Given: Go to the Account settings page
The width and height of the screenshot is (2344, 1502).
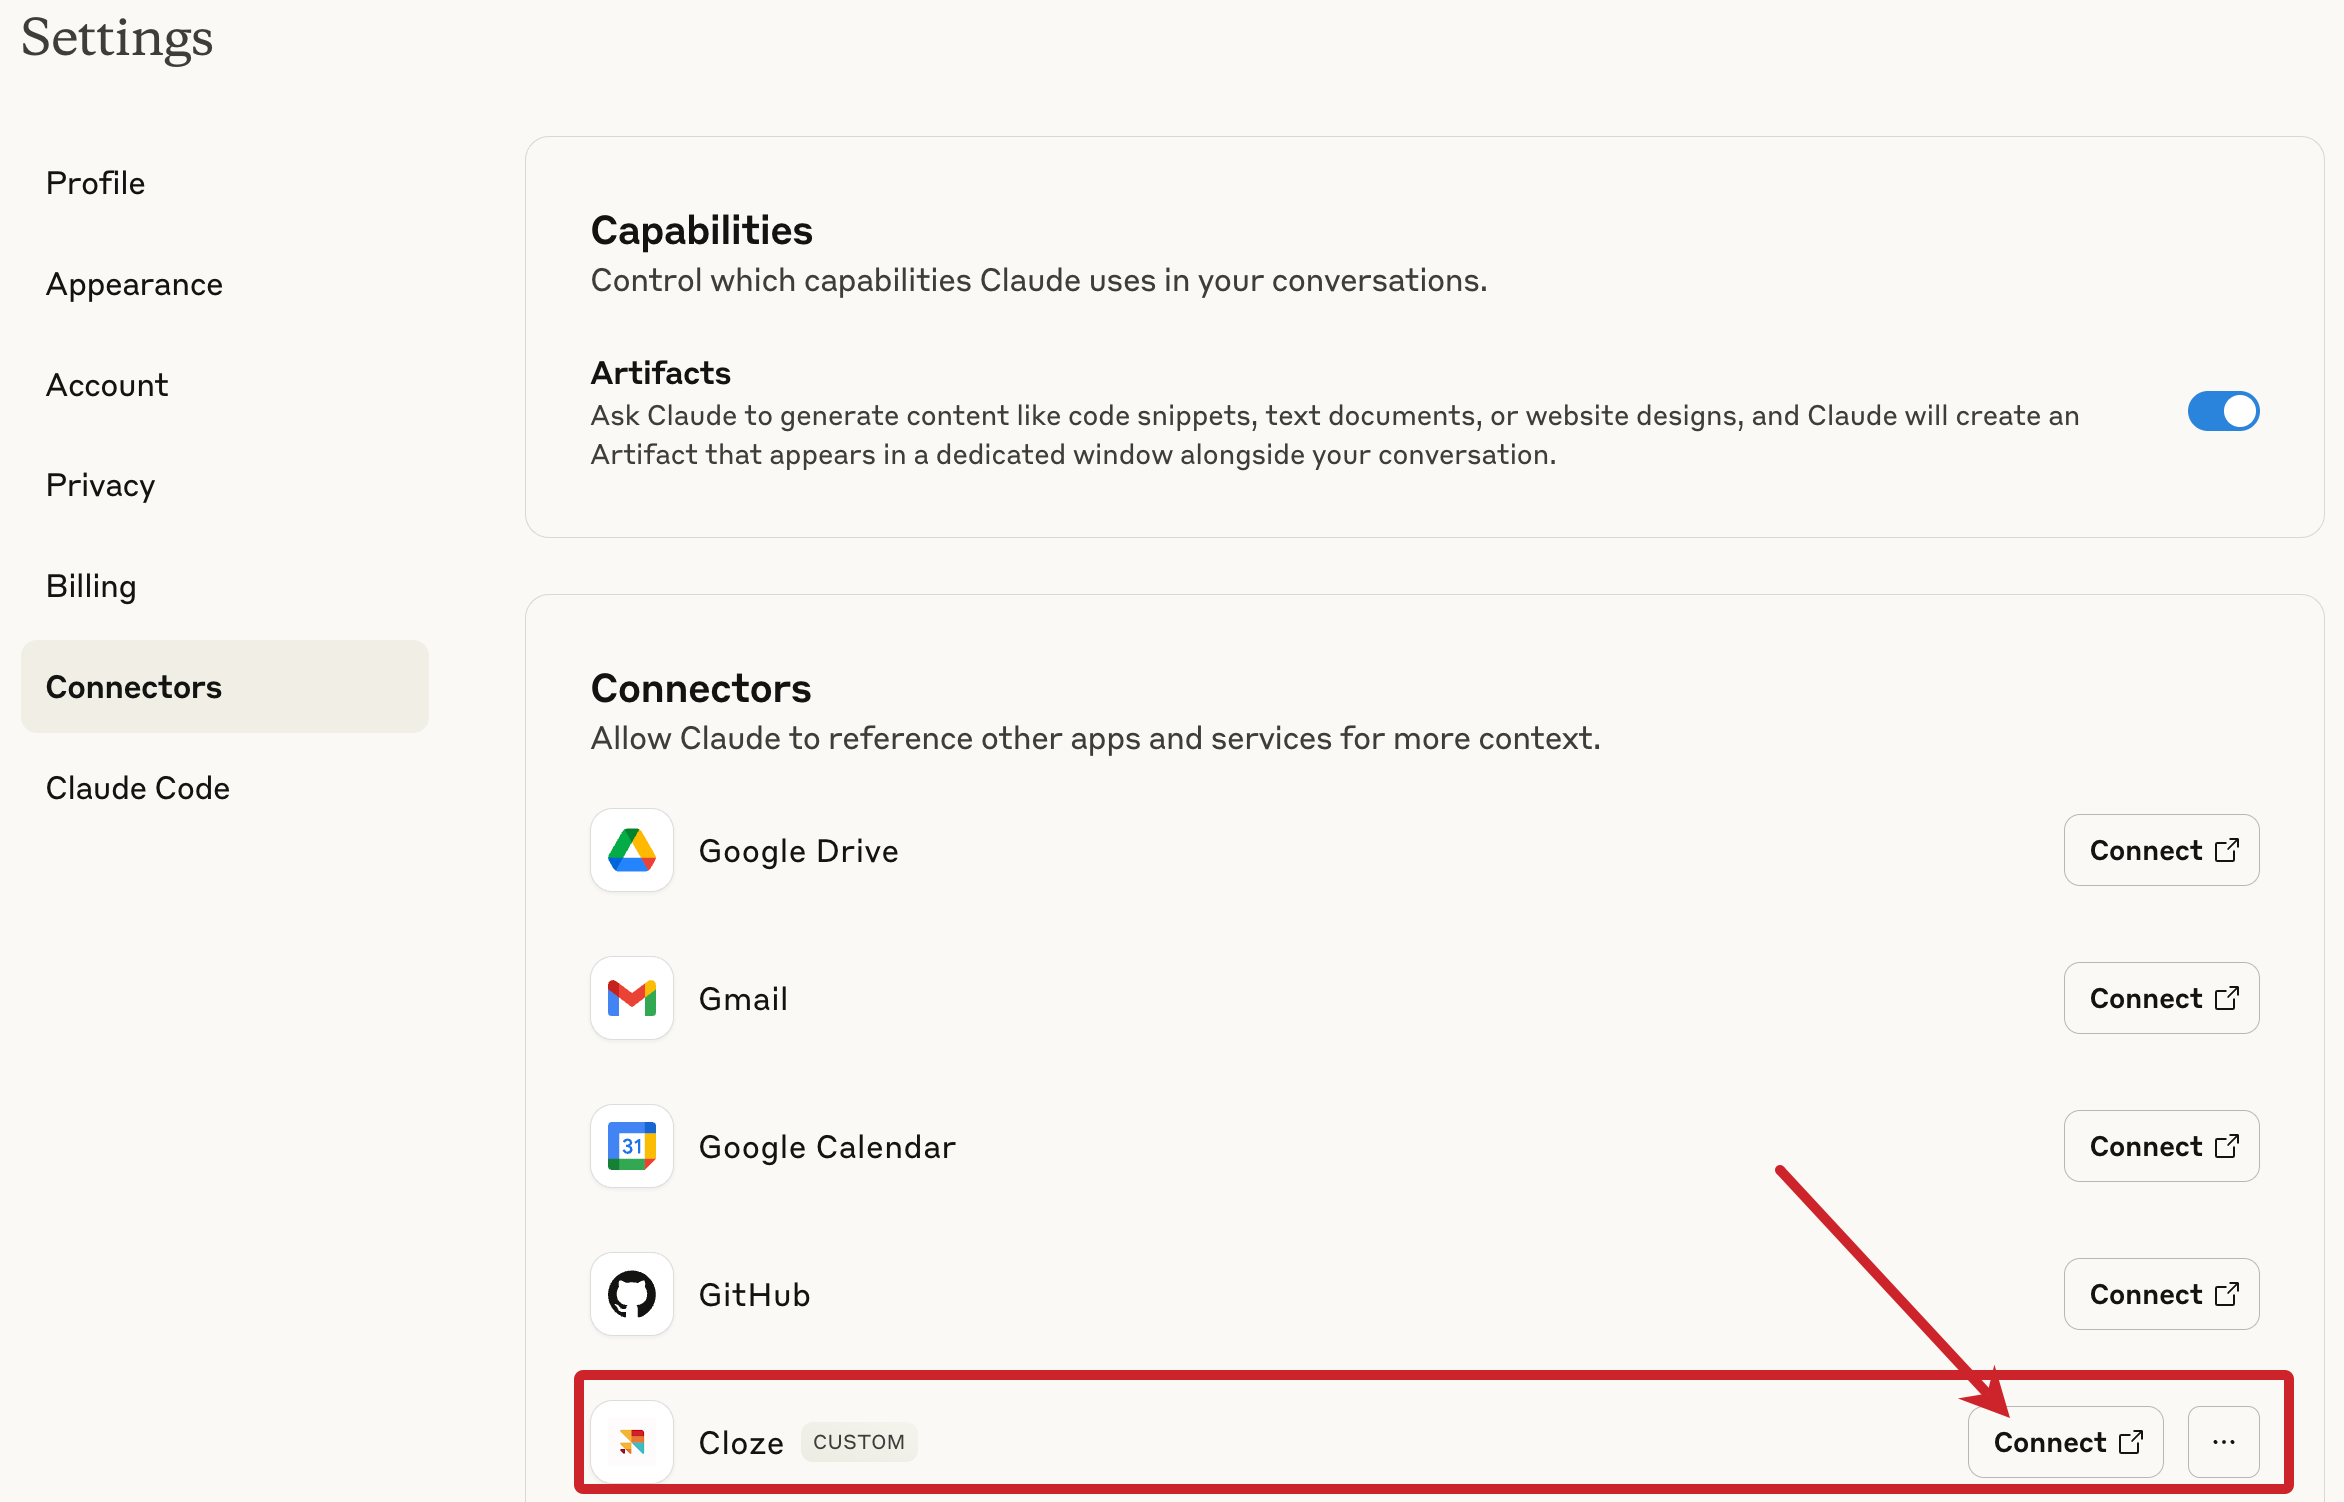Looking at the screenshot, I should click(x=225, y=385).
